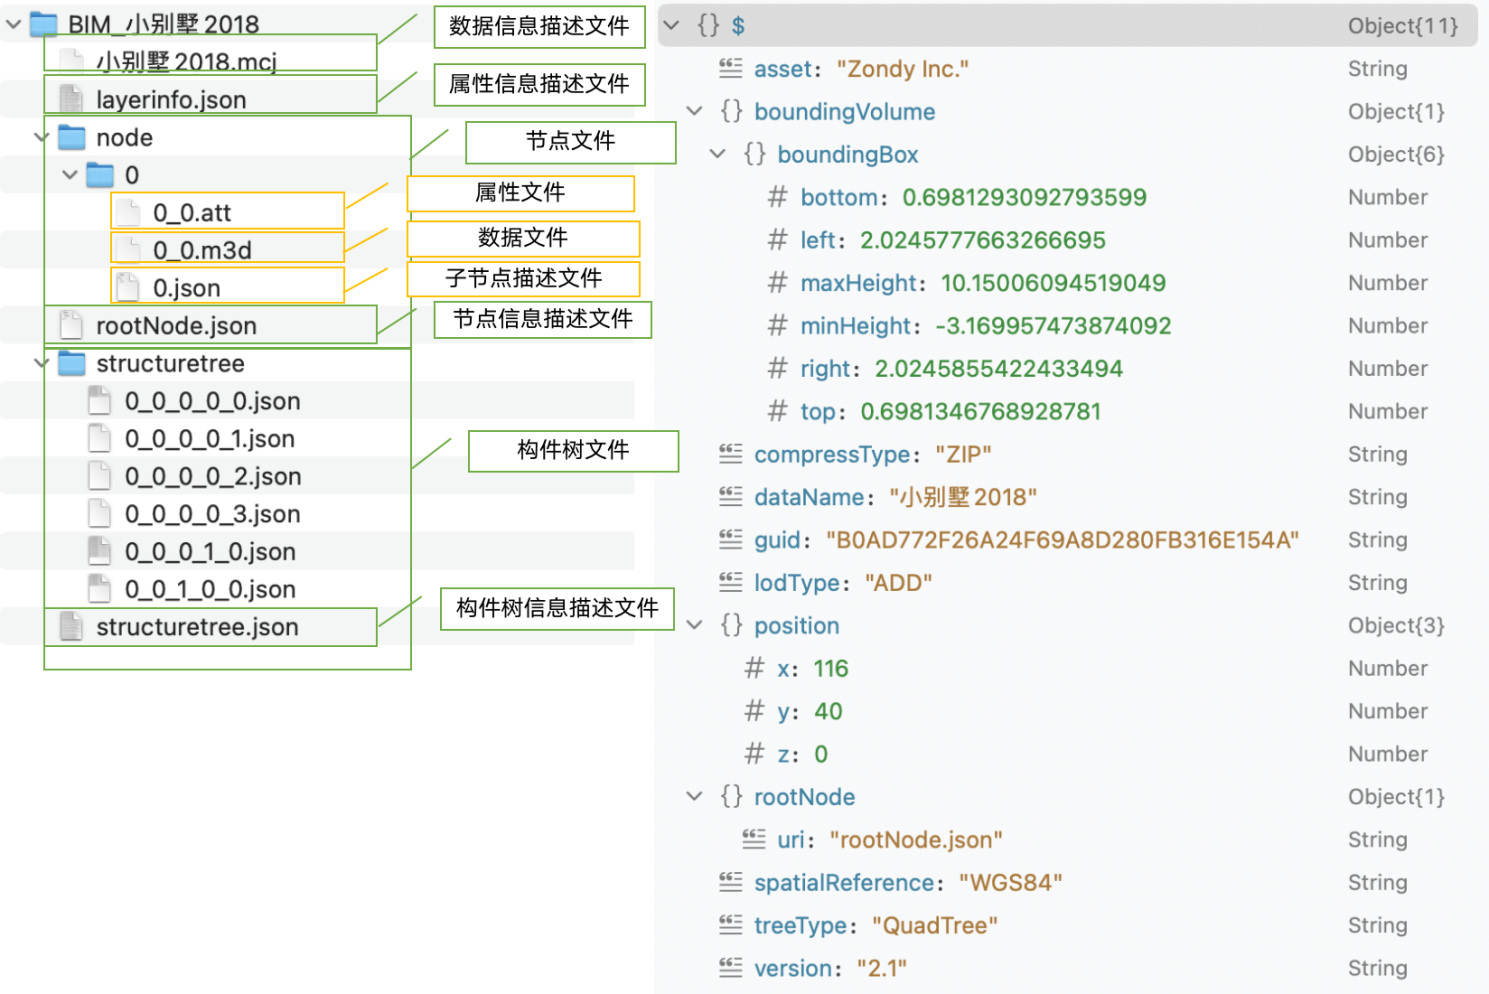Click the structuretree folder icon
Image resolution: width=1489 pixels, height=994 pixels.
72,363
